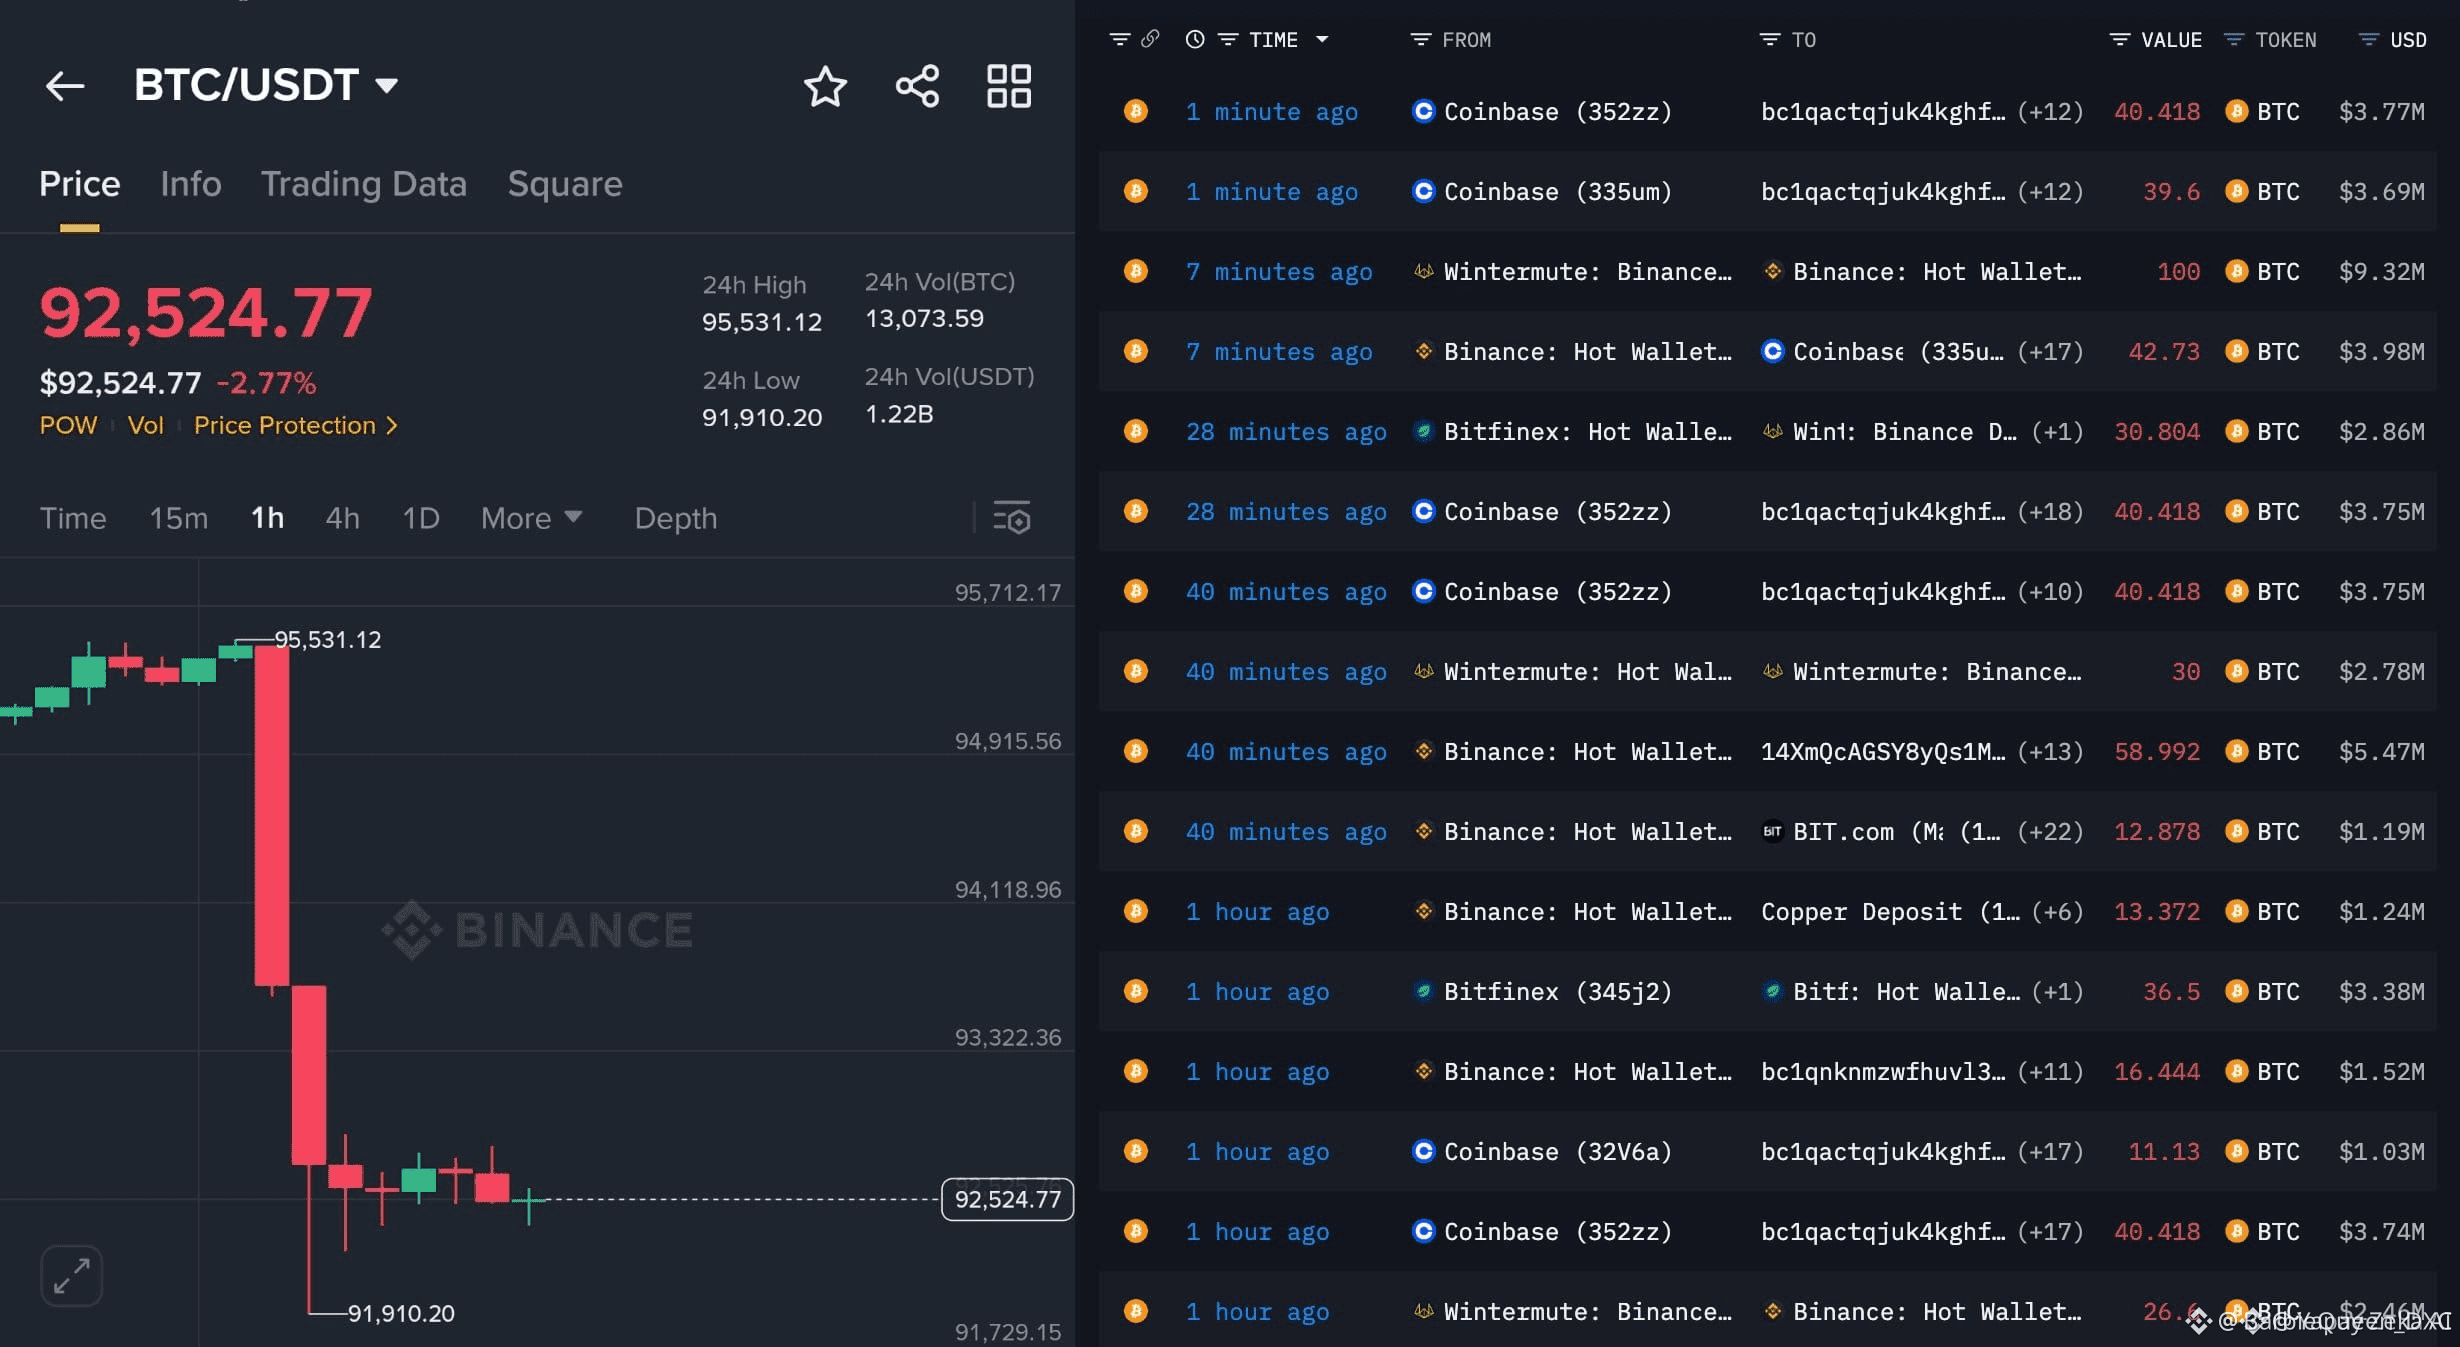This screenshot has height=1347, width=2460.
Task: Click the Depth chart button
Action: (675, 518)
